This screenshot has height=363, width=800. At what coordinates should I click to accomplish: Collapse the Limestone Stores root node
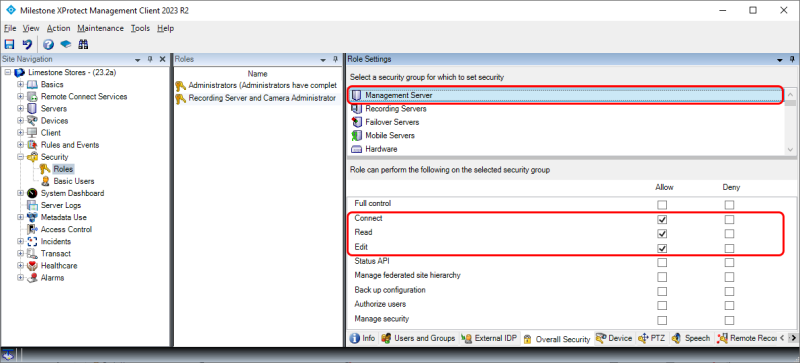[8, 72]
